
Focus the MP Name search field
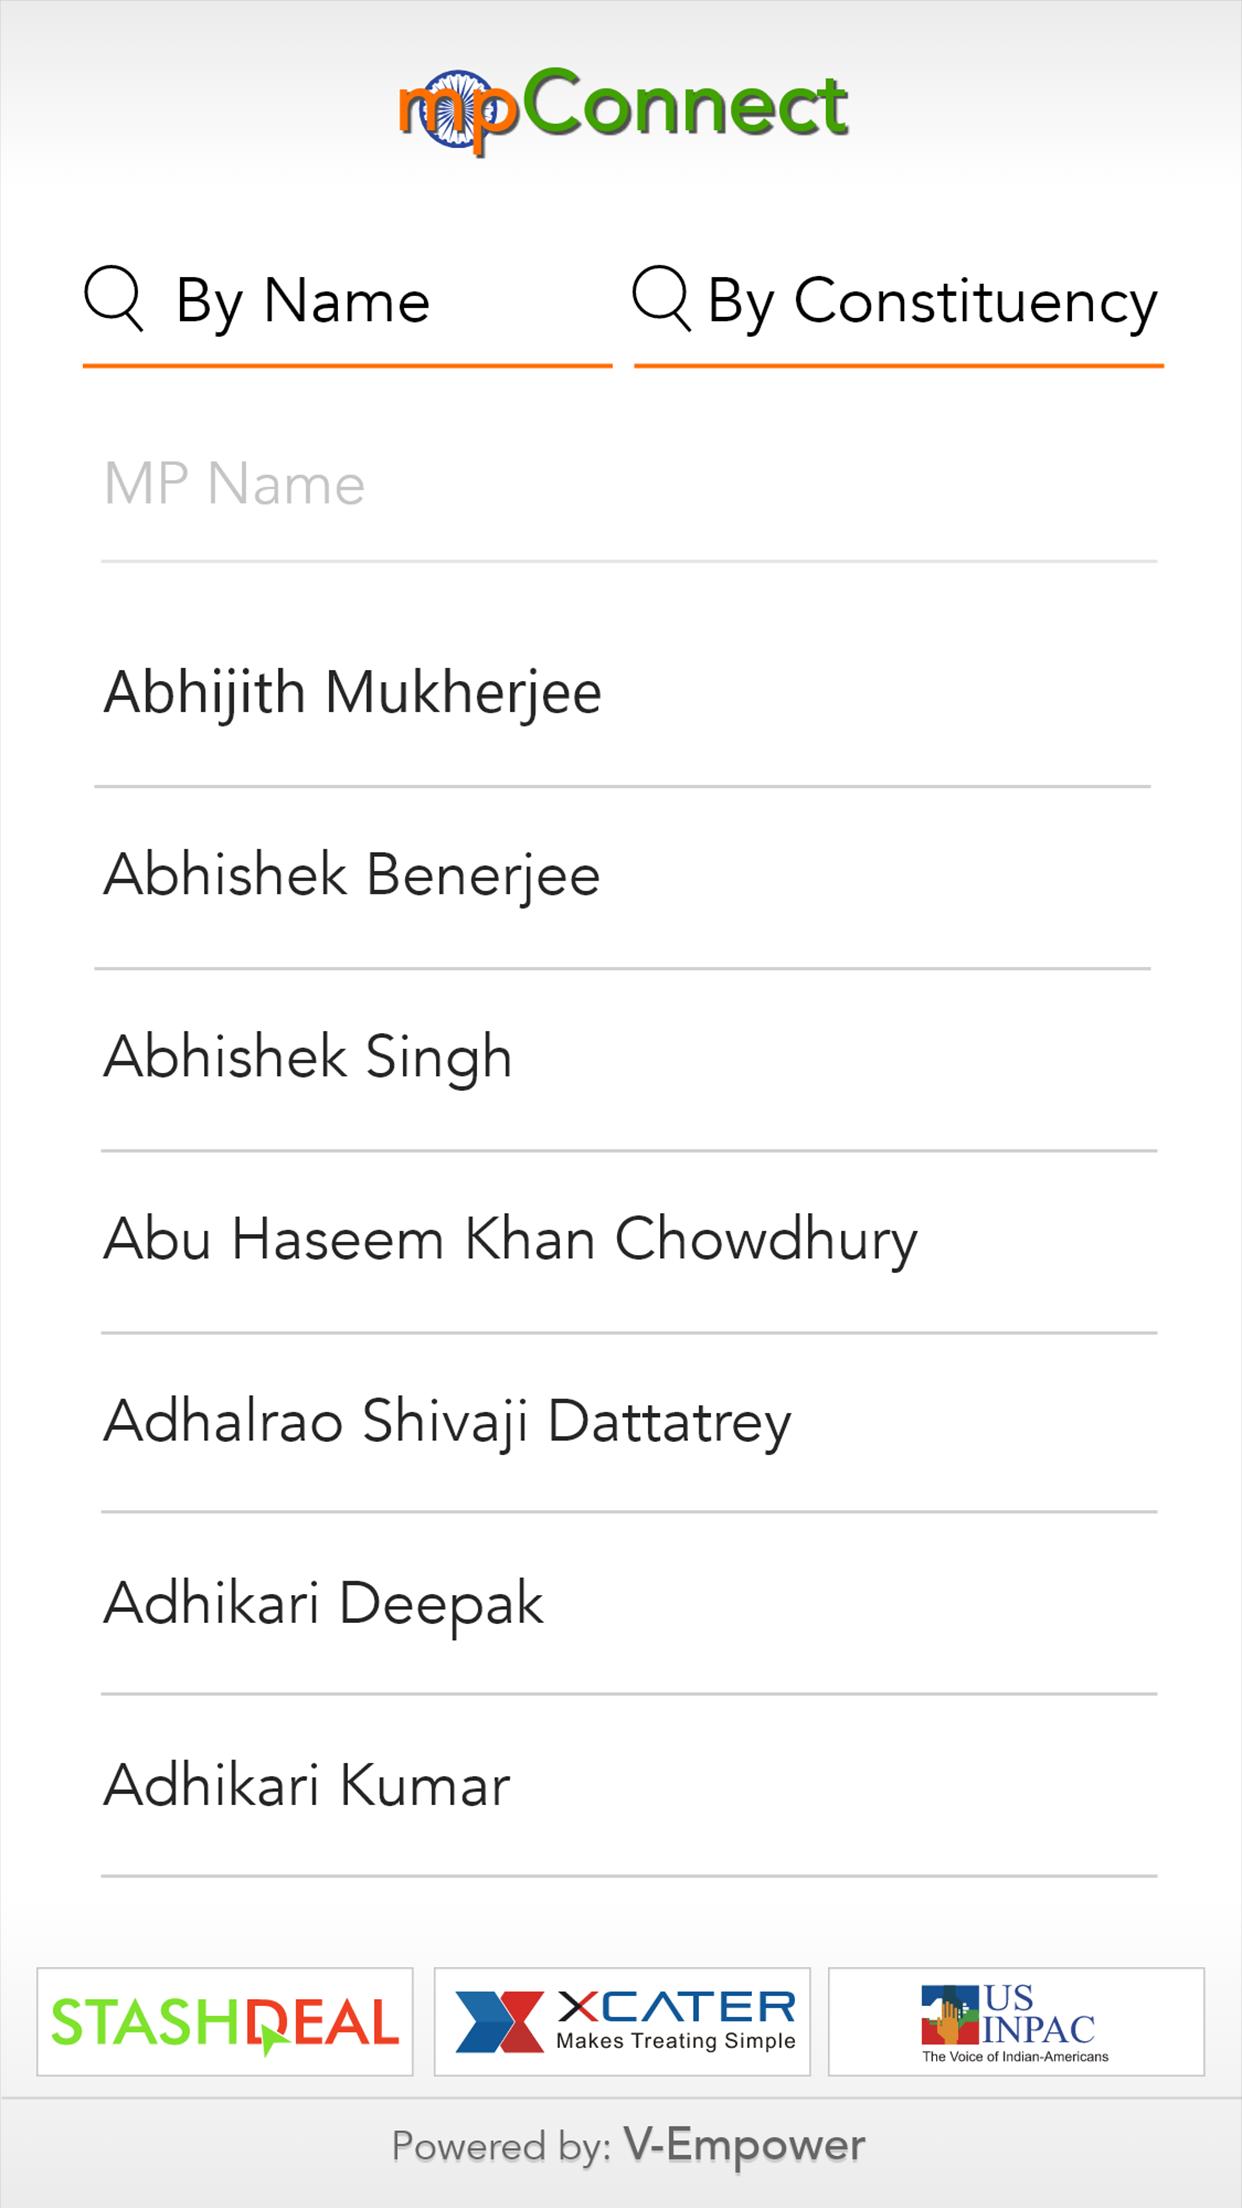pos(628,486)
